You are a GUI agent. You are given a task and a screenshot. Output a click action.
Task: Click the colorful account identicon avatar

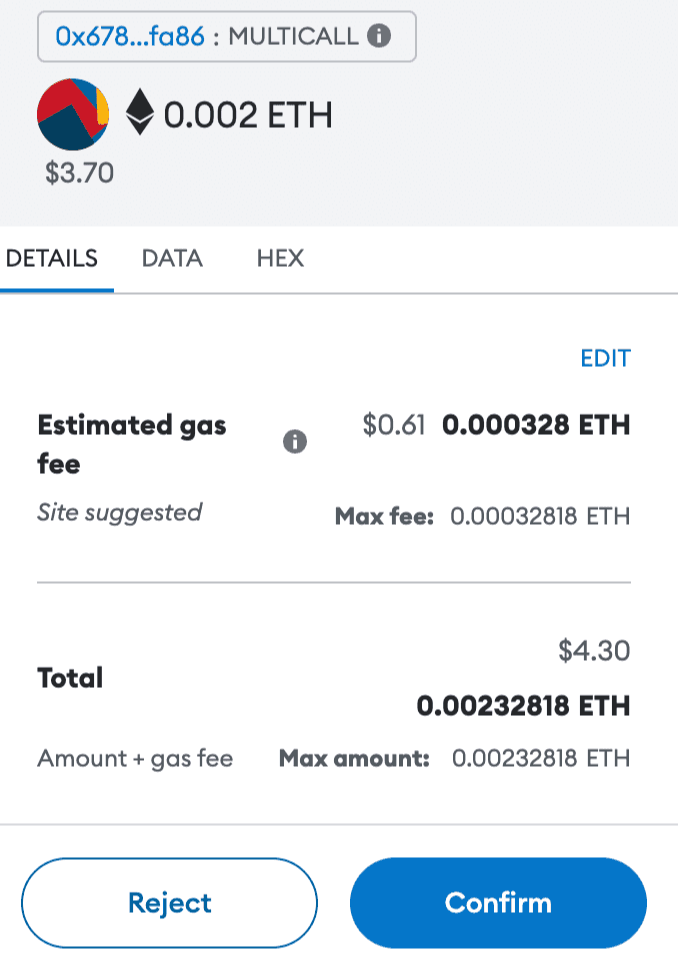click(x=73, y=114)
